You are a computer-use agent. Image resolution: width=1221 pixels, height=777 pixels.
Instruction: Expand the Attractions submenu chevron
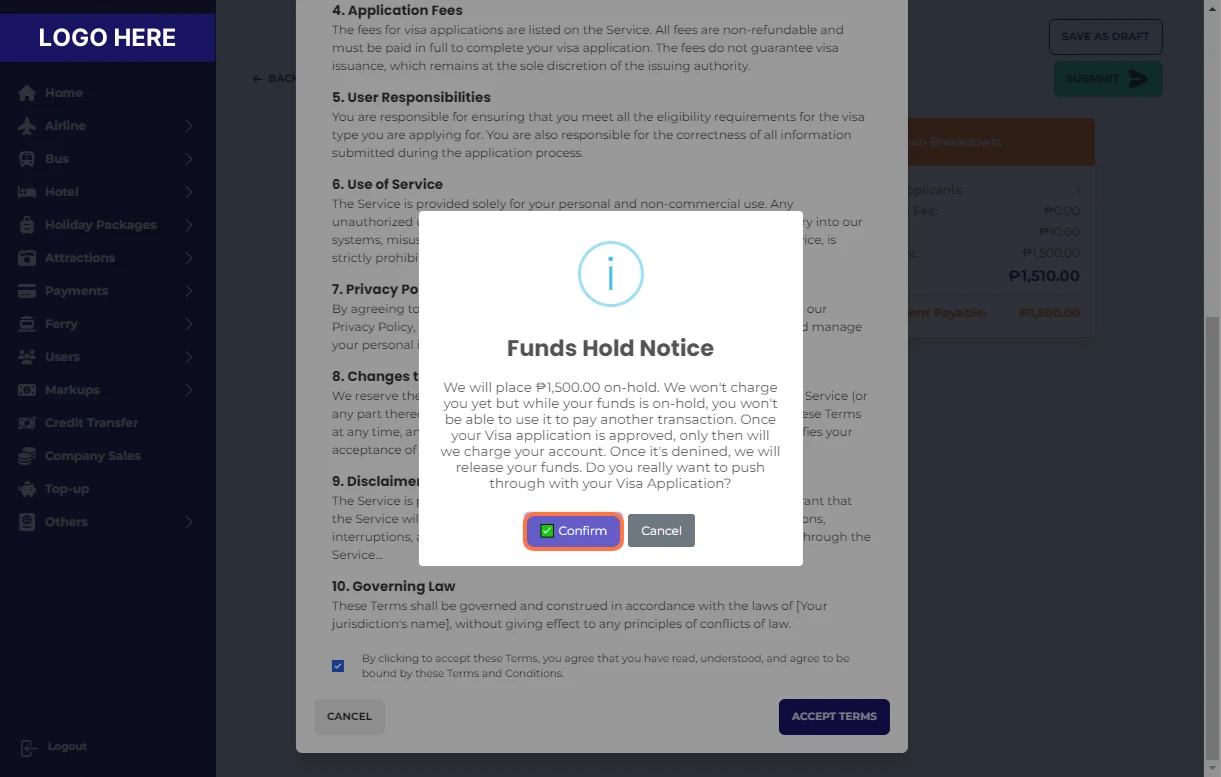[188, 258]
